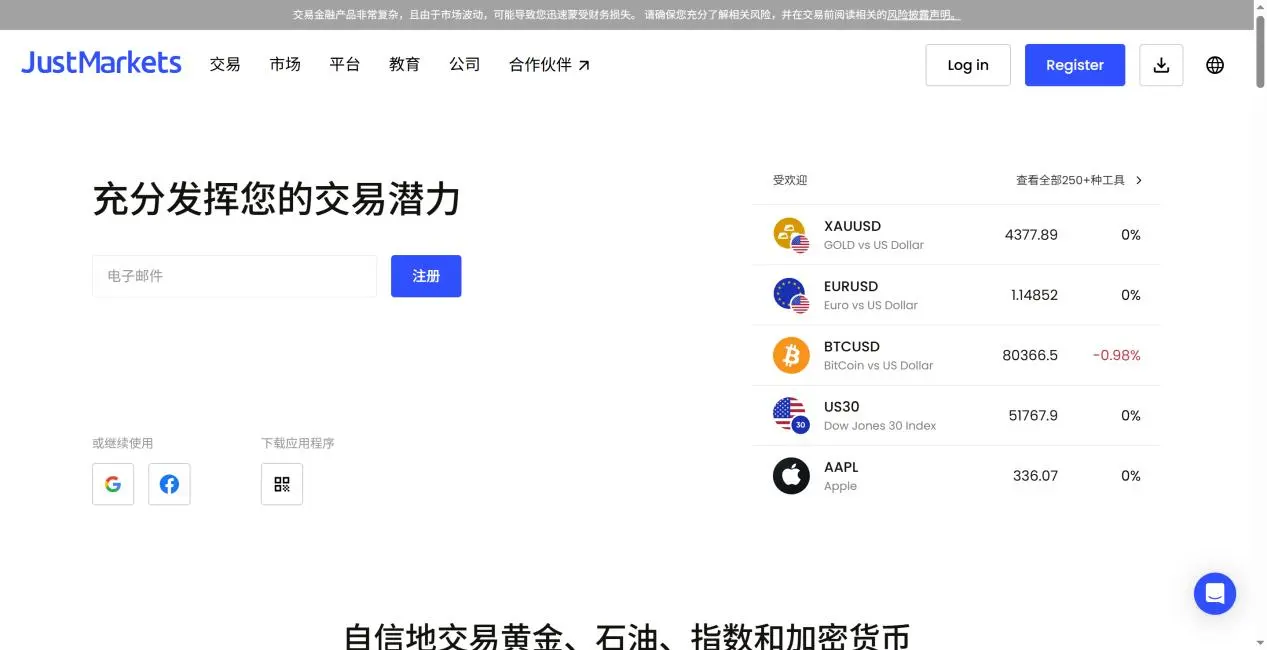Click XAUUSD price 4377.89
This screenshot has width=1267, height=650.
click(1031, 235)
